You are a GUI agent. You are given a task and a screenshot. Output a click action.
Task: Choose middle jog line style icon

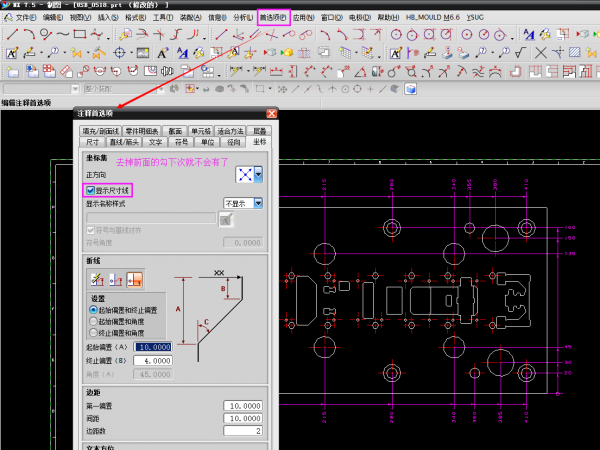pyautogui.click(x=116, y=280)
